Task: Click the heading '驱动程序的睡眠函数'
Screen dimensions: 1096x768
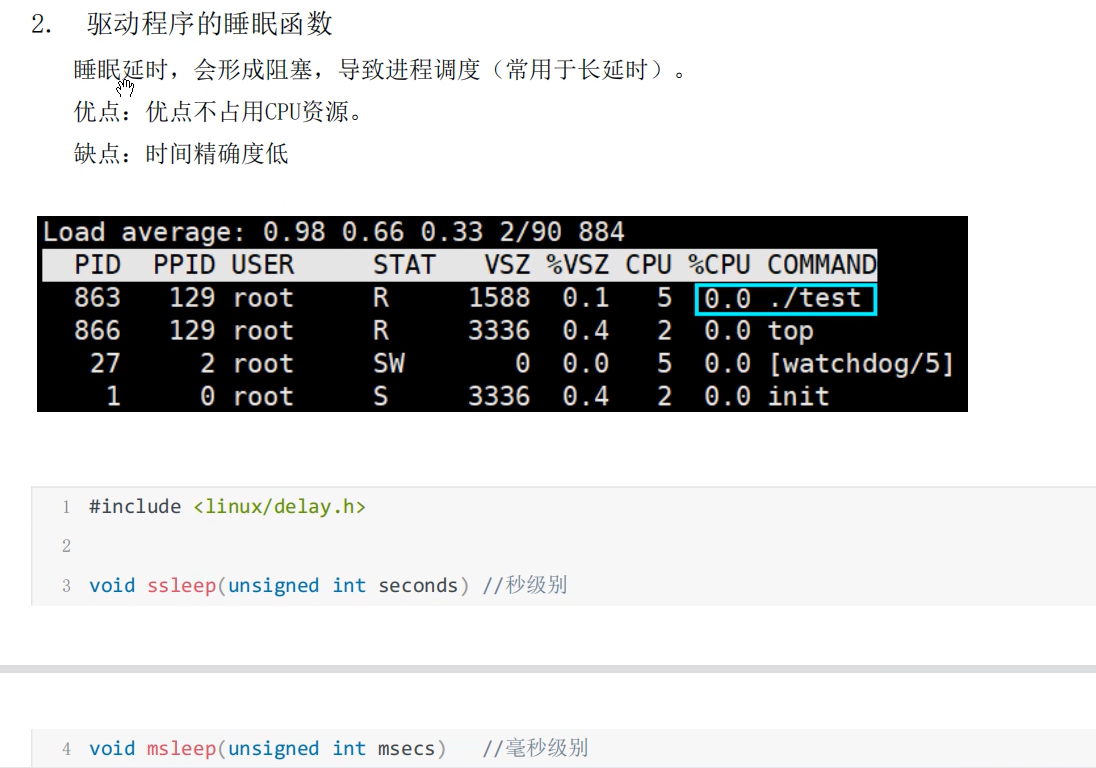Action: (x=209, y=24)
